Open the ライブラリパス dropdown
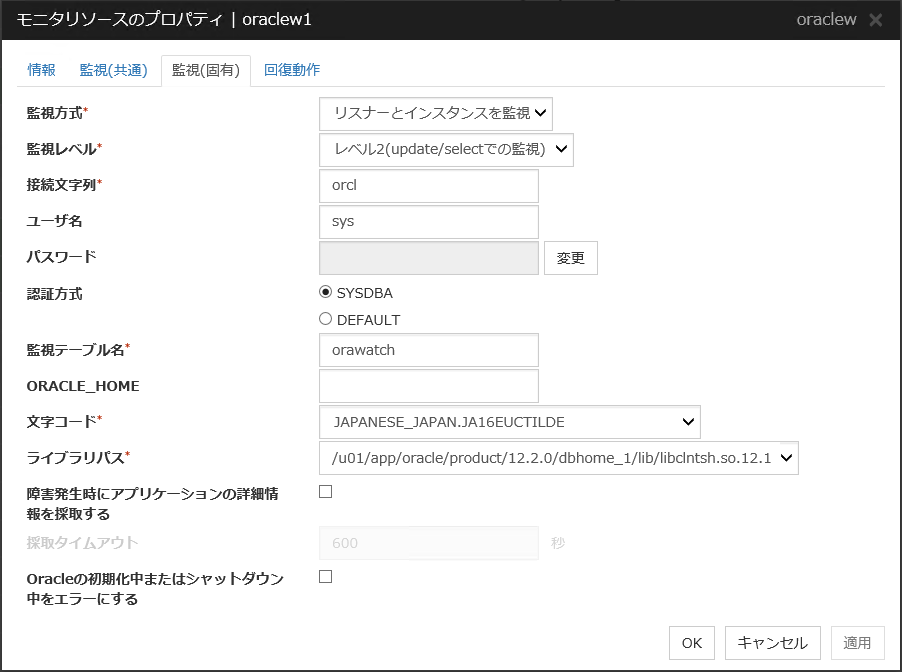 point(558,458)
